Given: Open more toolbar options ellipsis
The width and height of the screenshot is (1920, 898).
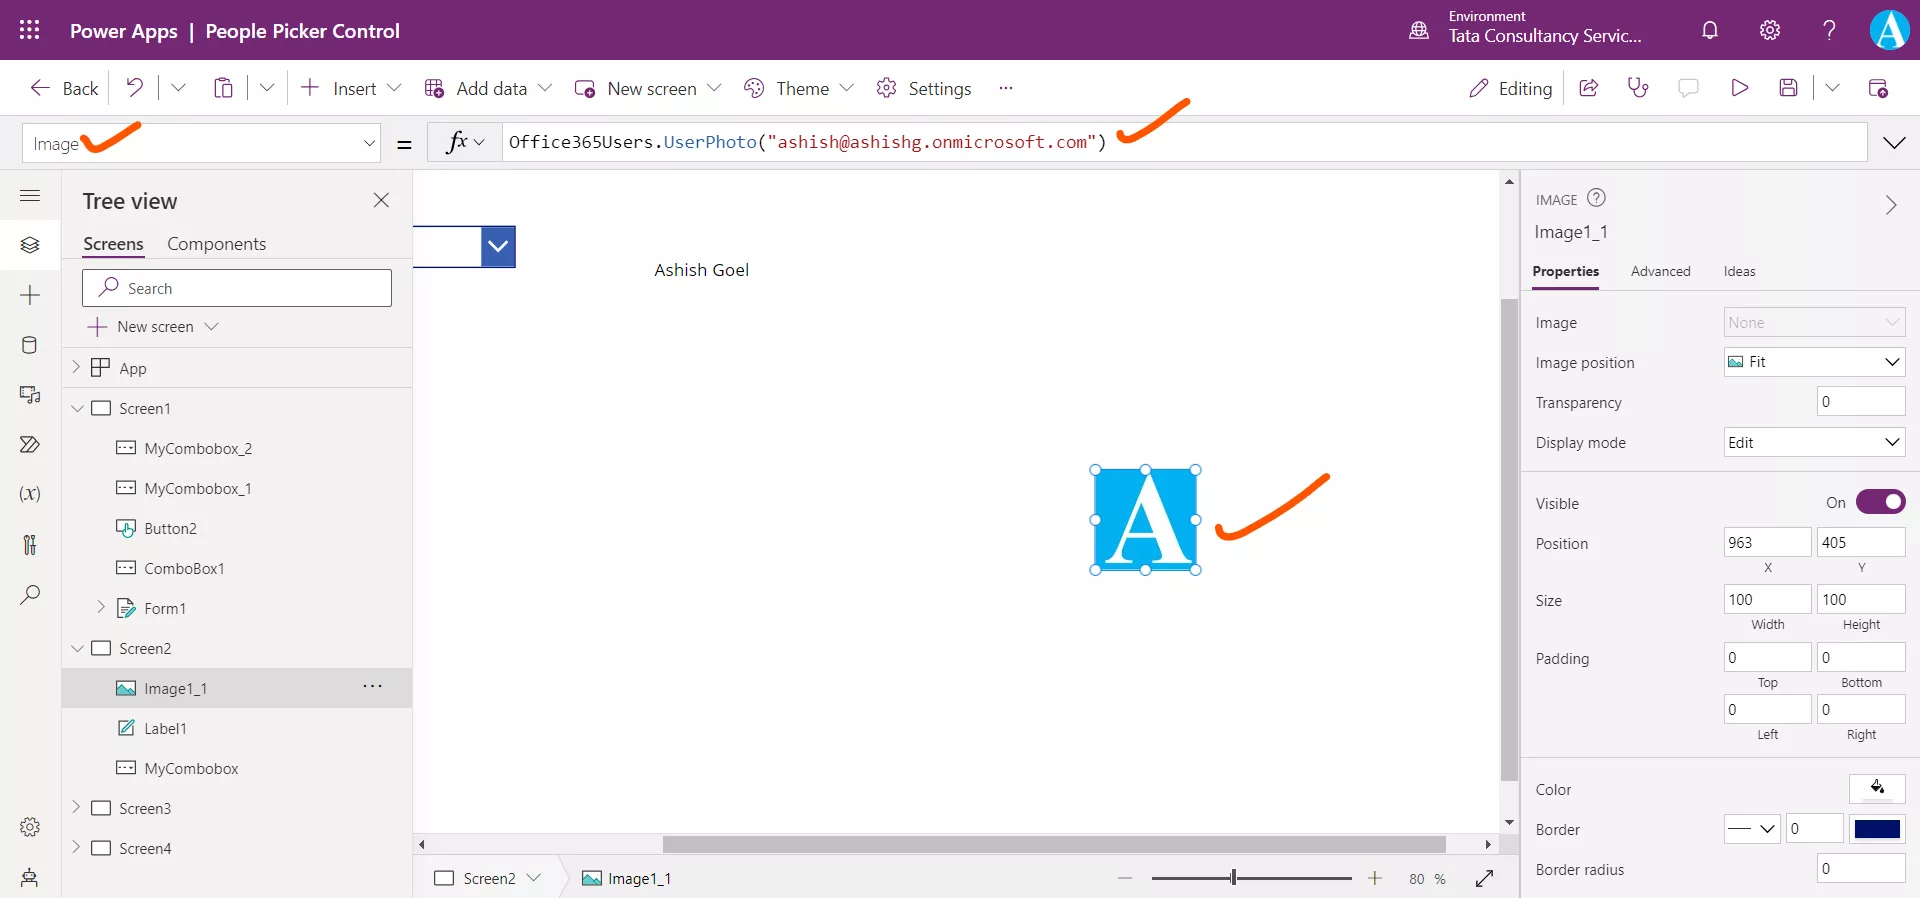Looking at the screenshot, I should coord(1006,88).
